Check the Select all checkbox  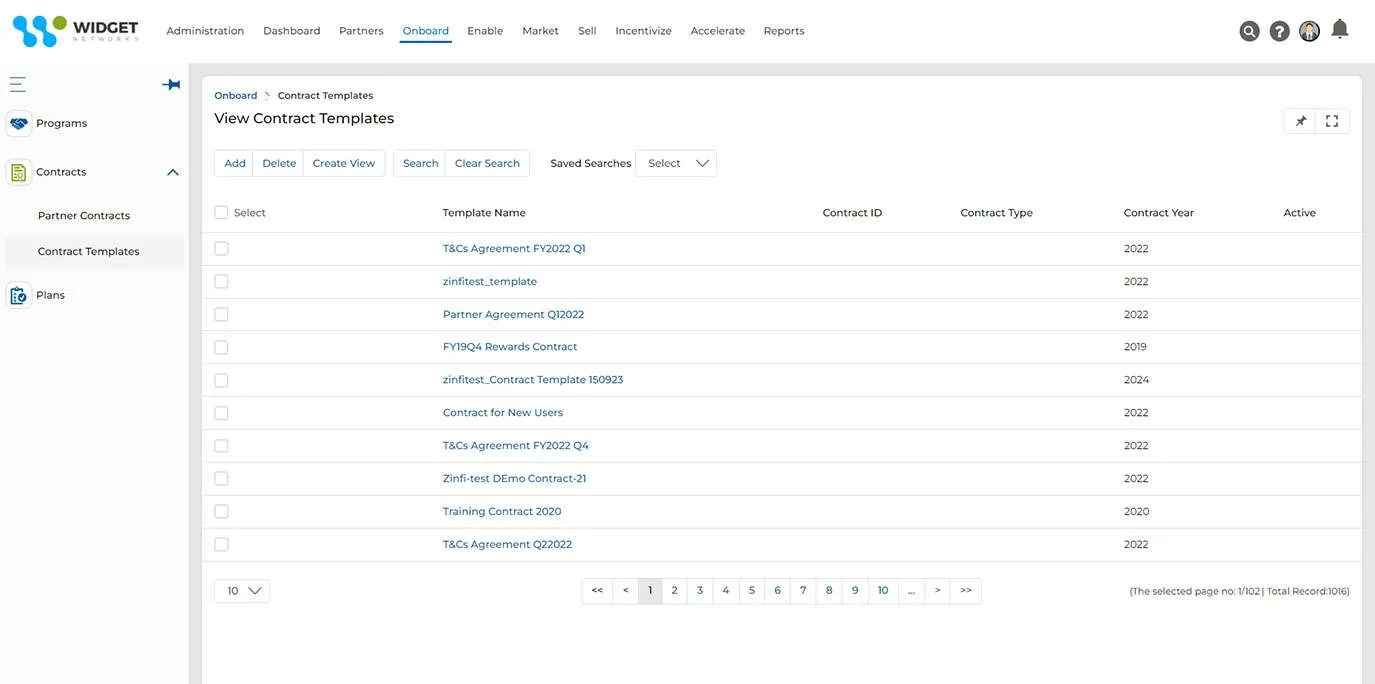(221, 212)
